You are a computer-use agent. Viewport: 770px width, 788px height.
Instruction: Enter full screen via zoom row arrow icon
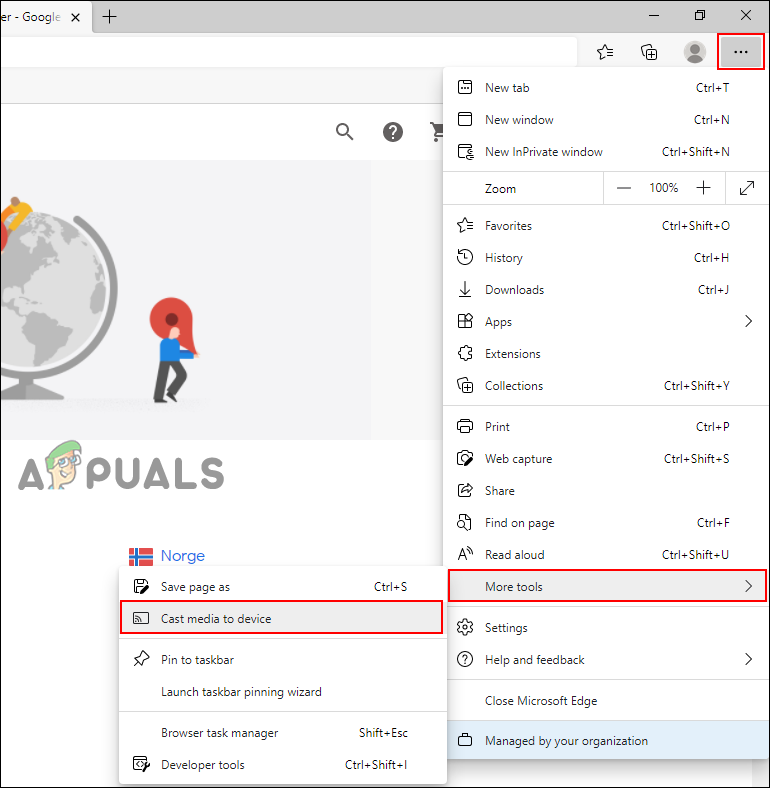[747, 188]
